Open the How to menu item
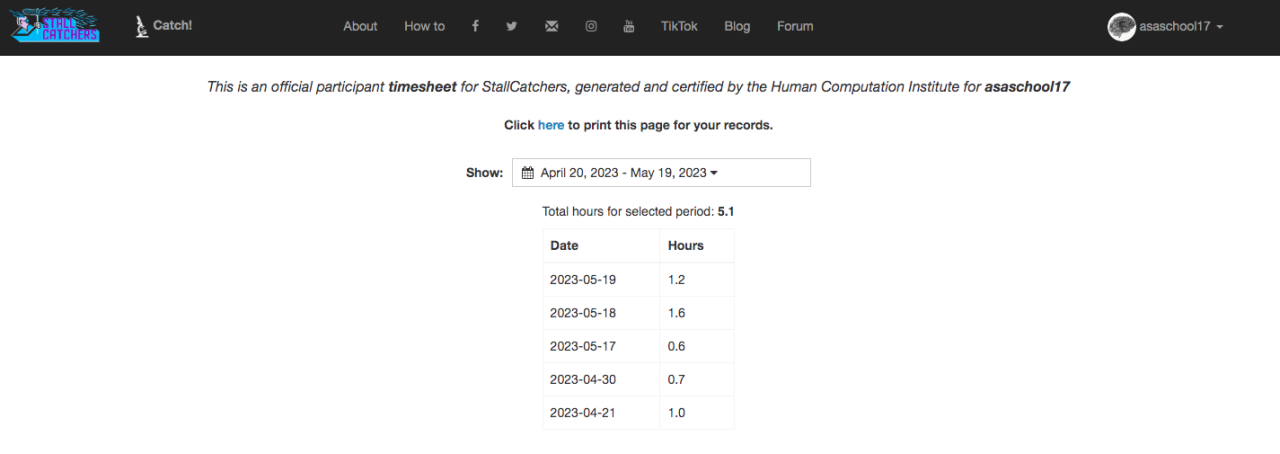Viewport: 1280px width, 454px height. [x=424, y=27]
